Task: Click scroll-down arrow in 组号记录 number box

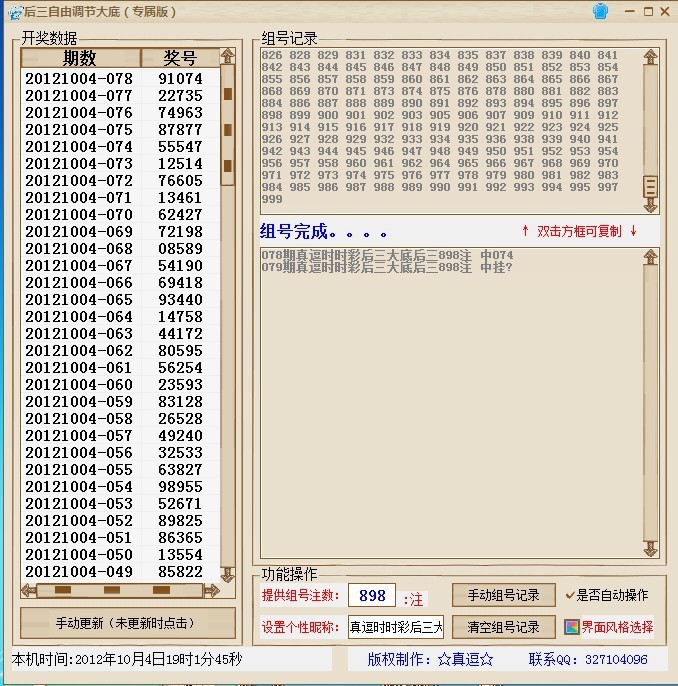Action: pos(650,205)
